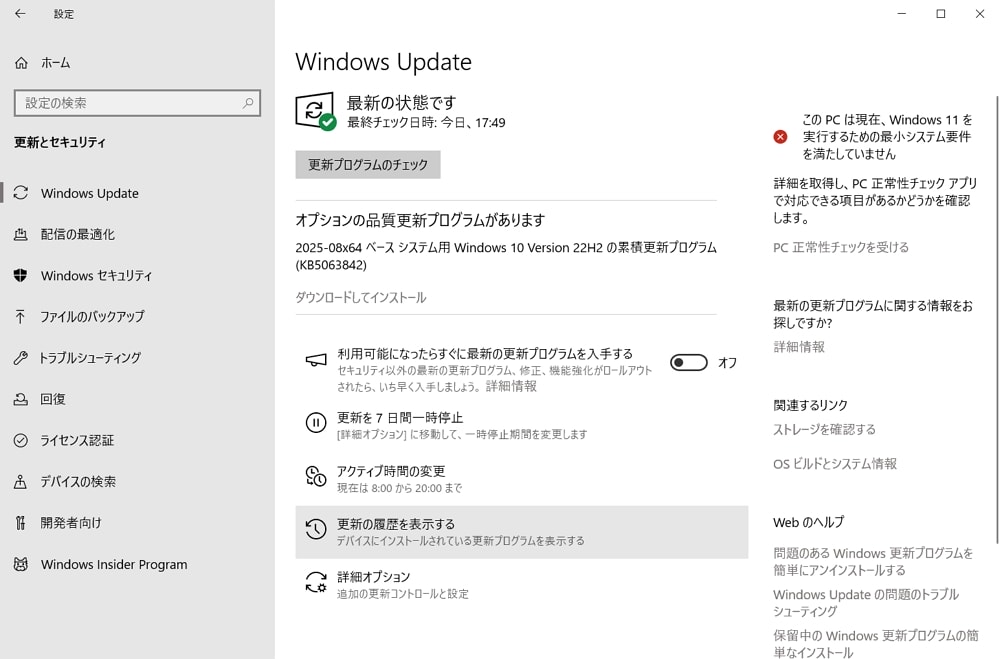This screenshot has width=1000, height=659.
Task: Open 開発者向け settings
Action: tap(71, 522)
